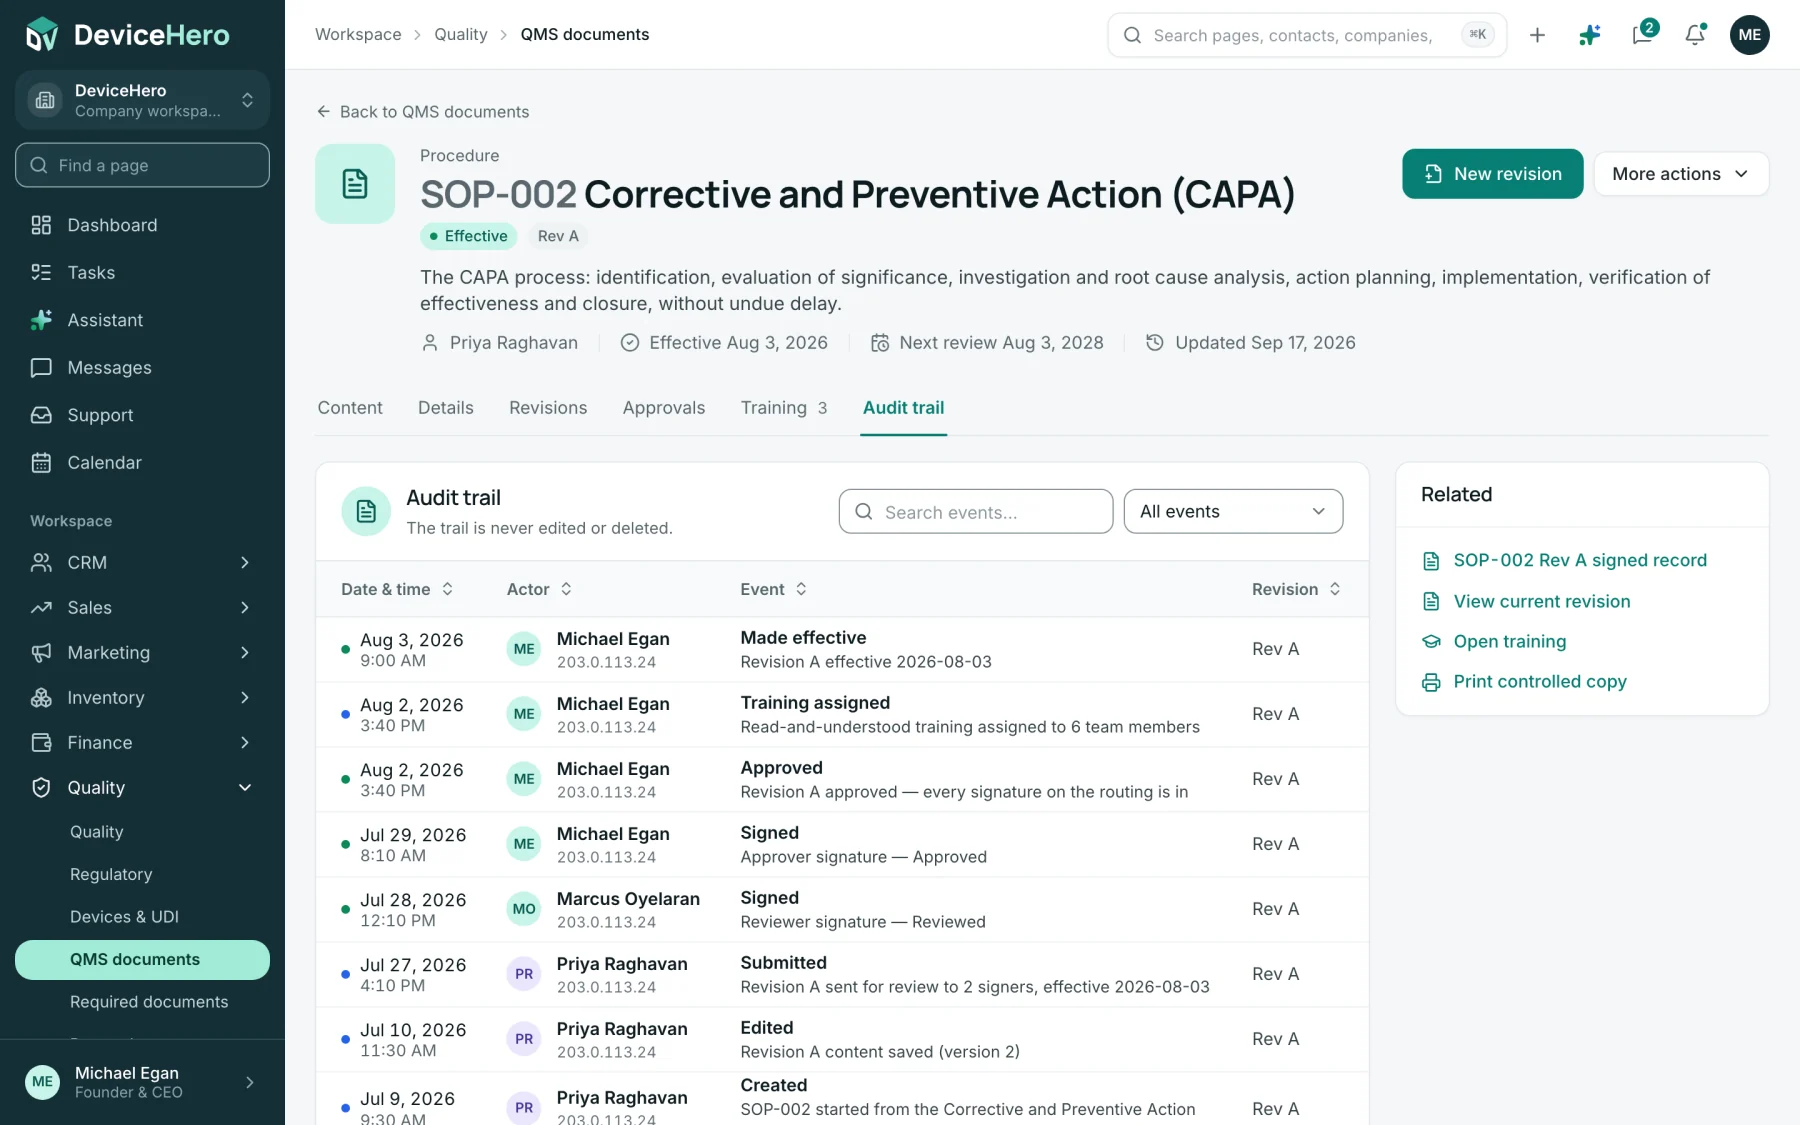Expand the Inventory section
The height and width of the screenshot is (1125, 1800).
click(x=142, y=697)
